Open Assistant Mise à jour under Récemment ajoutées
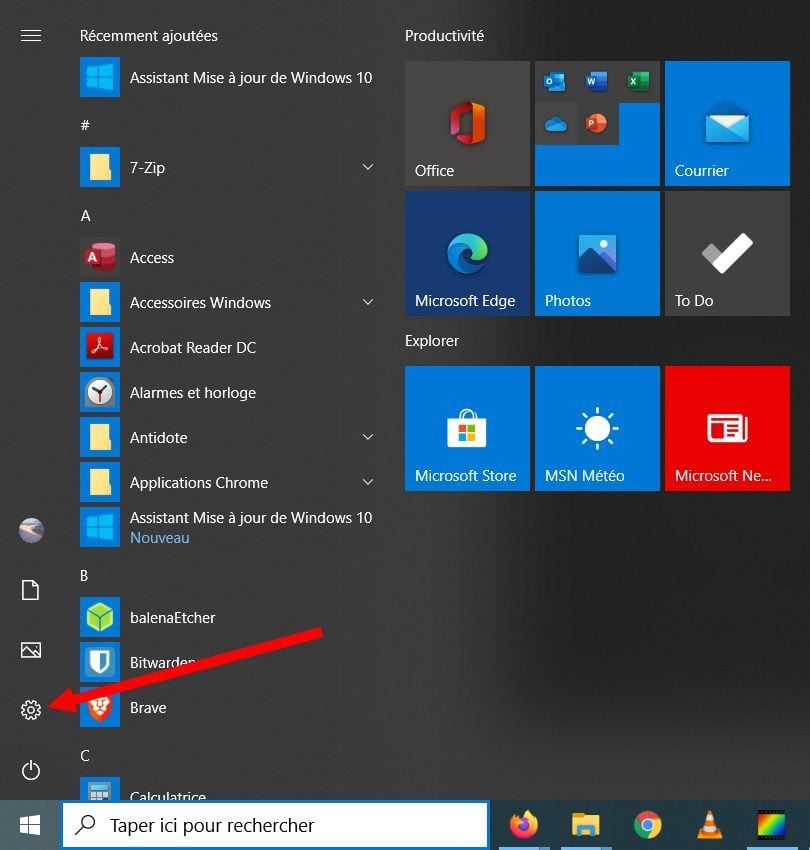The width and height of the screenshot is (810, 850). tap(228, 78)
